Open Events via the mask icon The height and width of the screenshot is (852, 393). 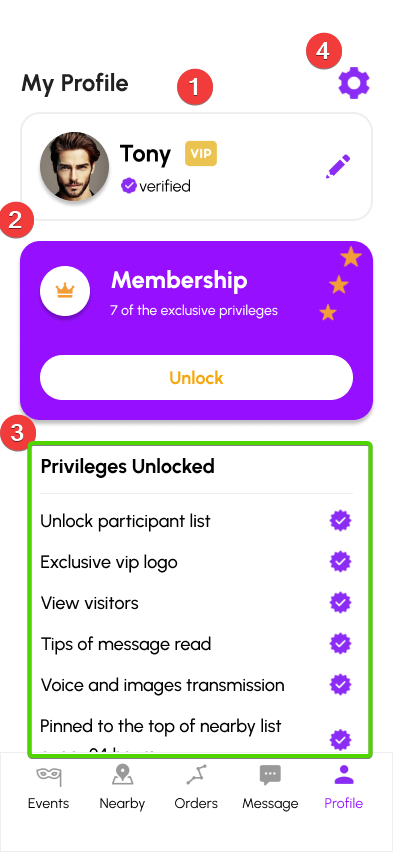coord(48,776)
